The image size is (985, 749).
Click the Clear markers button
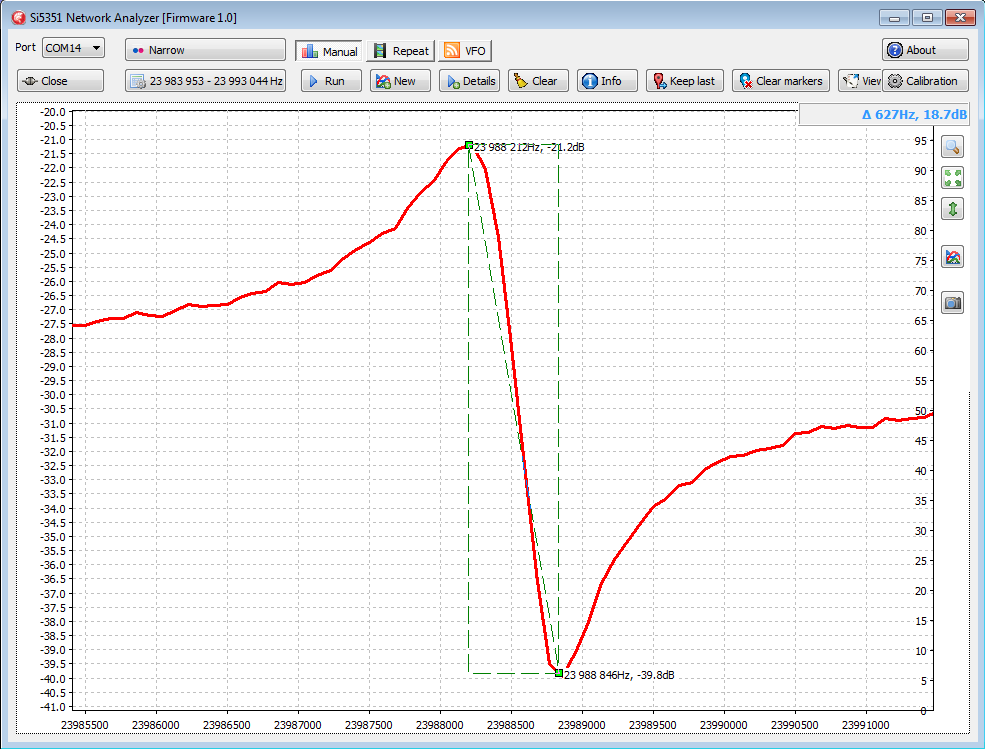pyautogui.click(x=780, y=81)
